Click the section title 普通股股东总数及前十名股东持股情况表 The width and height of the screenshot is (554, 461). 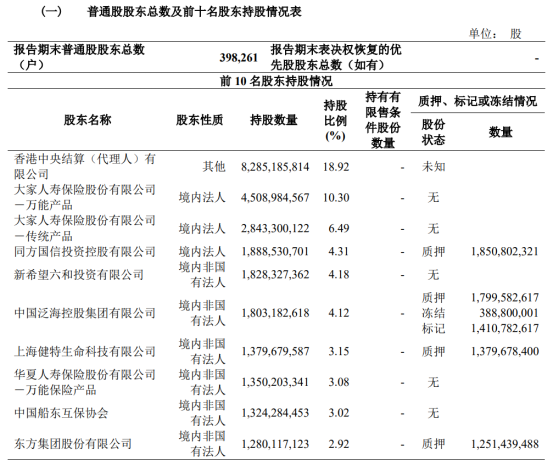194,12
